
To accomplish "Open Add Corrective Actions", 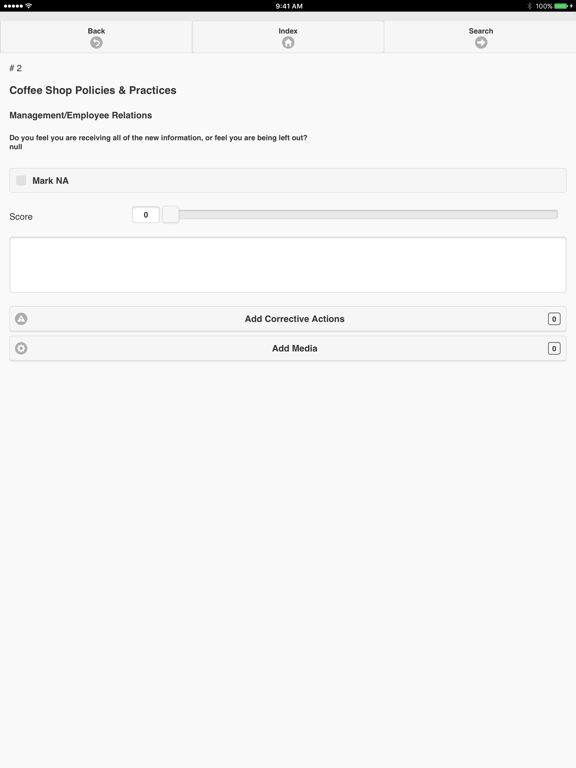I will pos(288,319).
